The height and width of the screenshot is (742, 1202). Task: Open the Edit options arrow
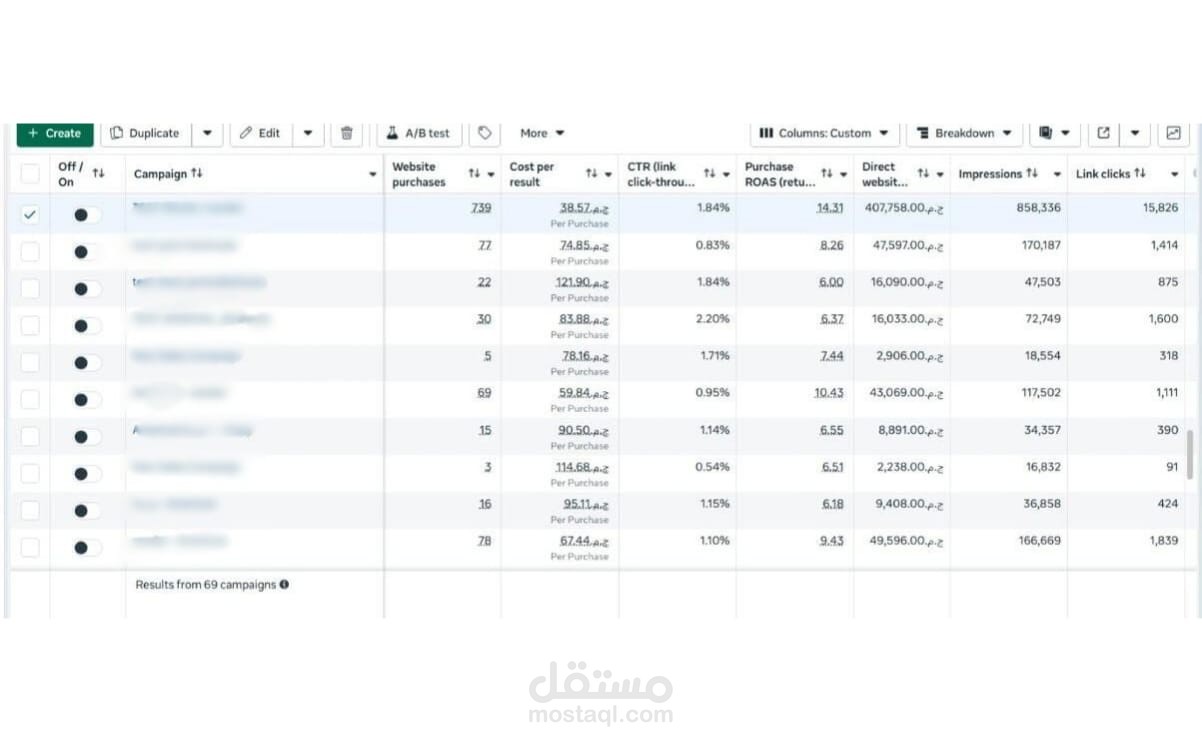pyautogui.click(x=308, y=133)
